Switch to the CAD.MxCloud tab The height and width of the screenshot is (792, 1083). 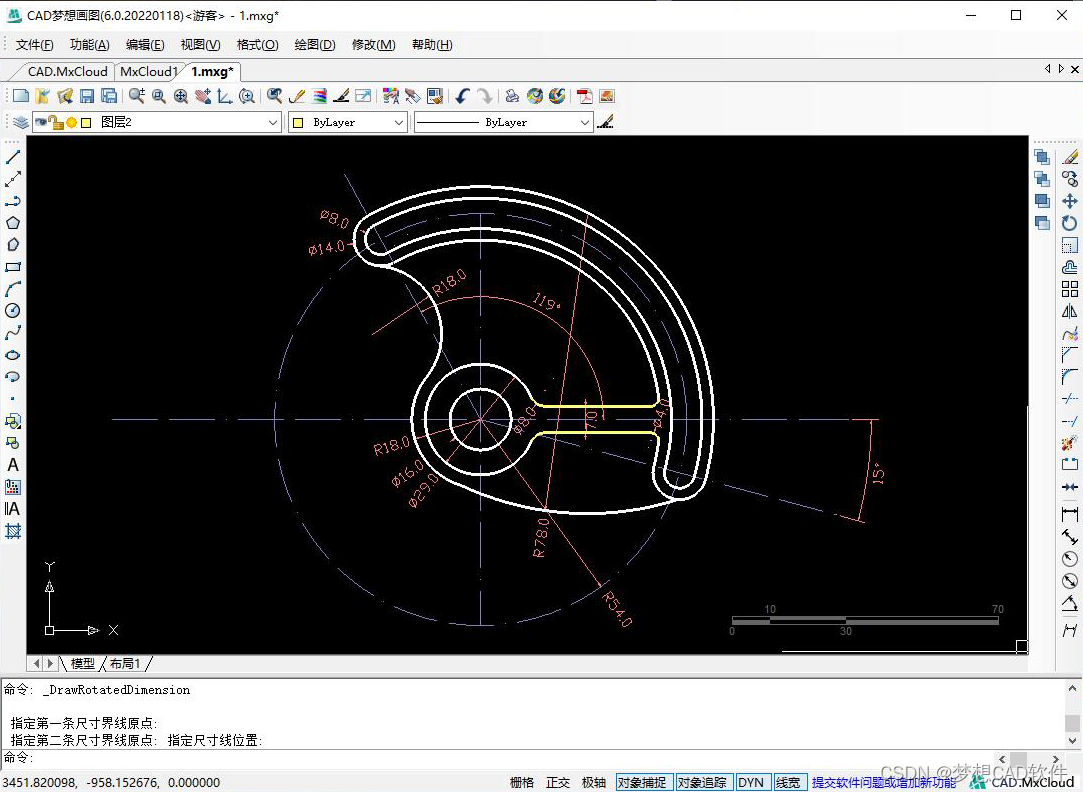tap(68, 72)
